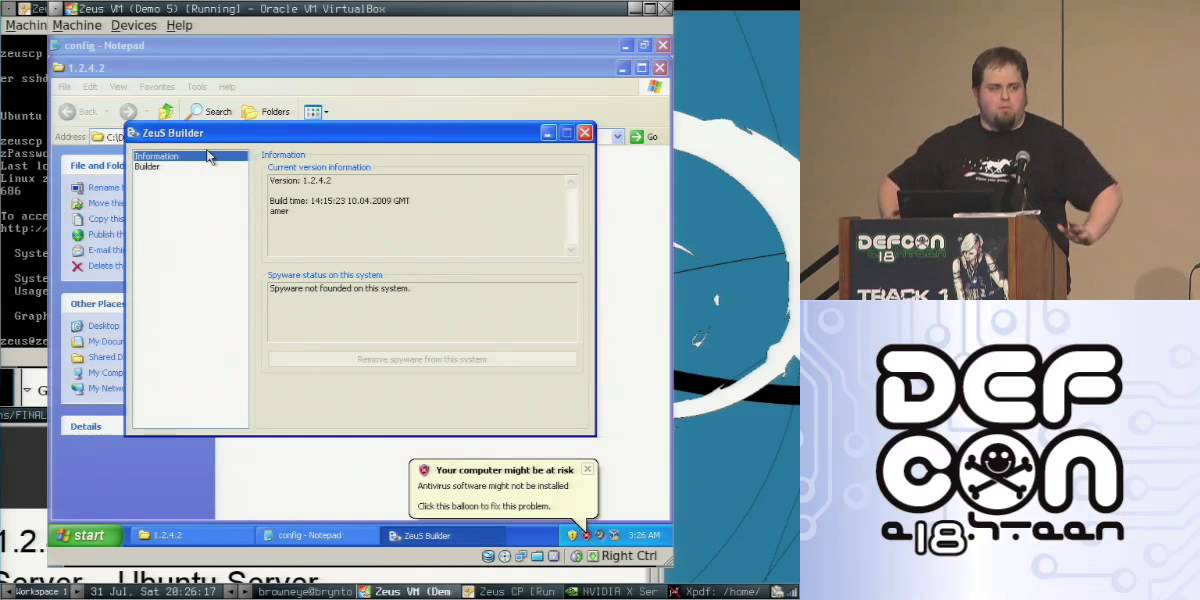Go up one folder level icon
Screen dimensions: 1200x600
(x=166, y=111)
